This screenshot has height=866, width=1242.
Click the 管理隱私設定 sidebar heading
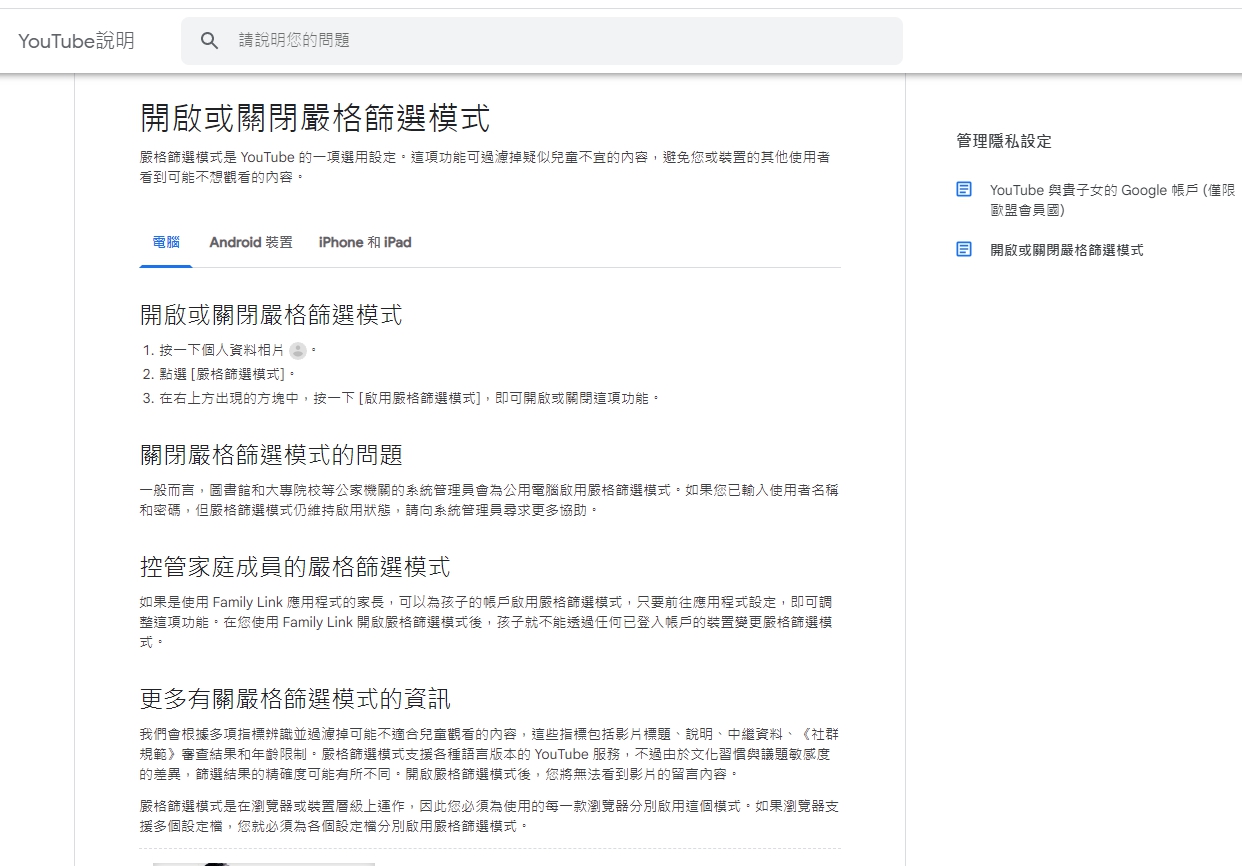(x=1004, y=141)
